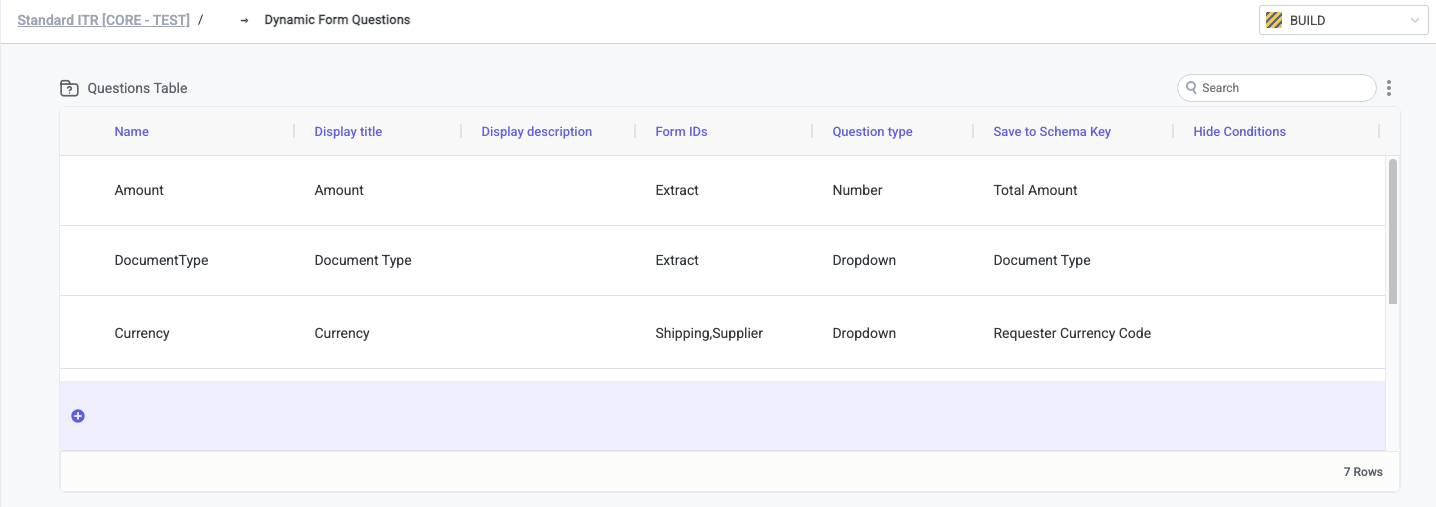
Task: Select the Save to Schema Key header
Action: 1052,131
